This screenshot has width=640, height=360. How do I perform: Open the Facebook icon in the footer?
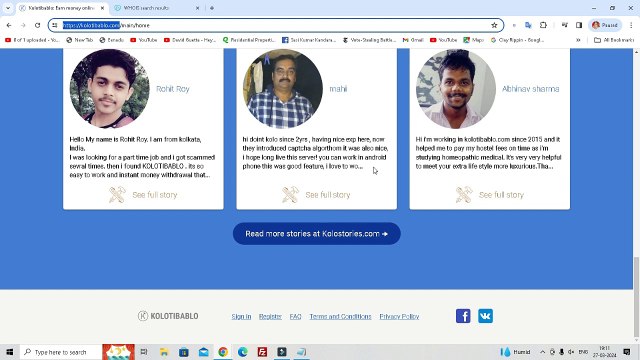[x=463, y=316]
